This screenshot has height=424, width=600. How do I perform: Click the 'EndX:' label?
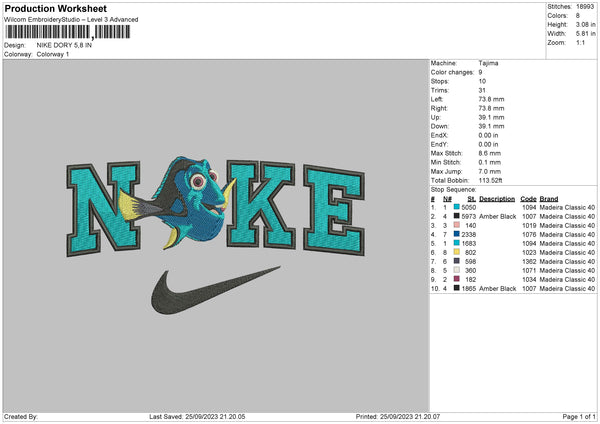[x=439, y=135]
